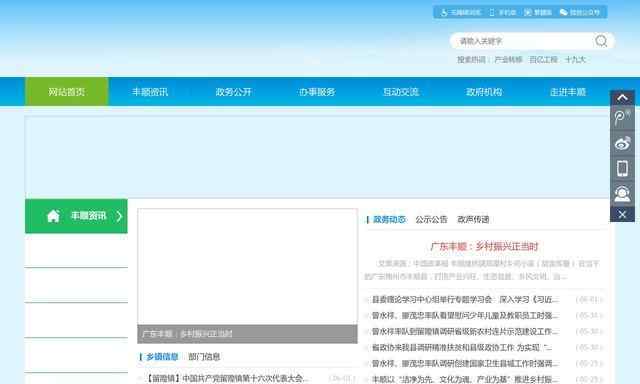Click the magnifier search icon

click(x=601, y=41)
